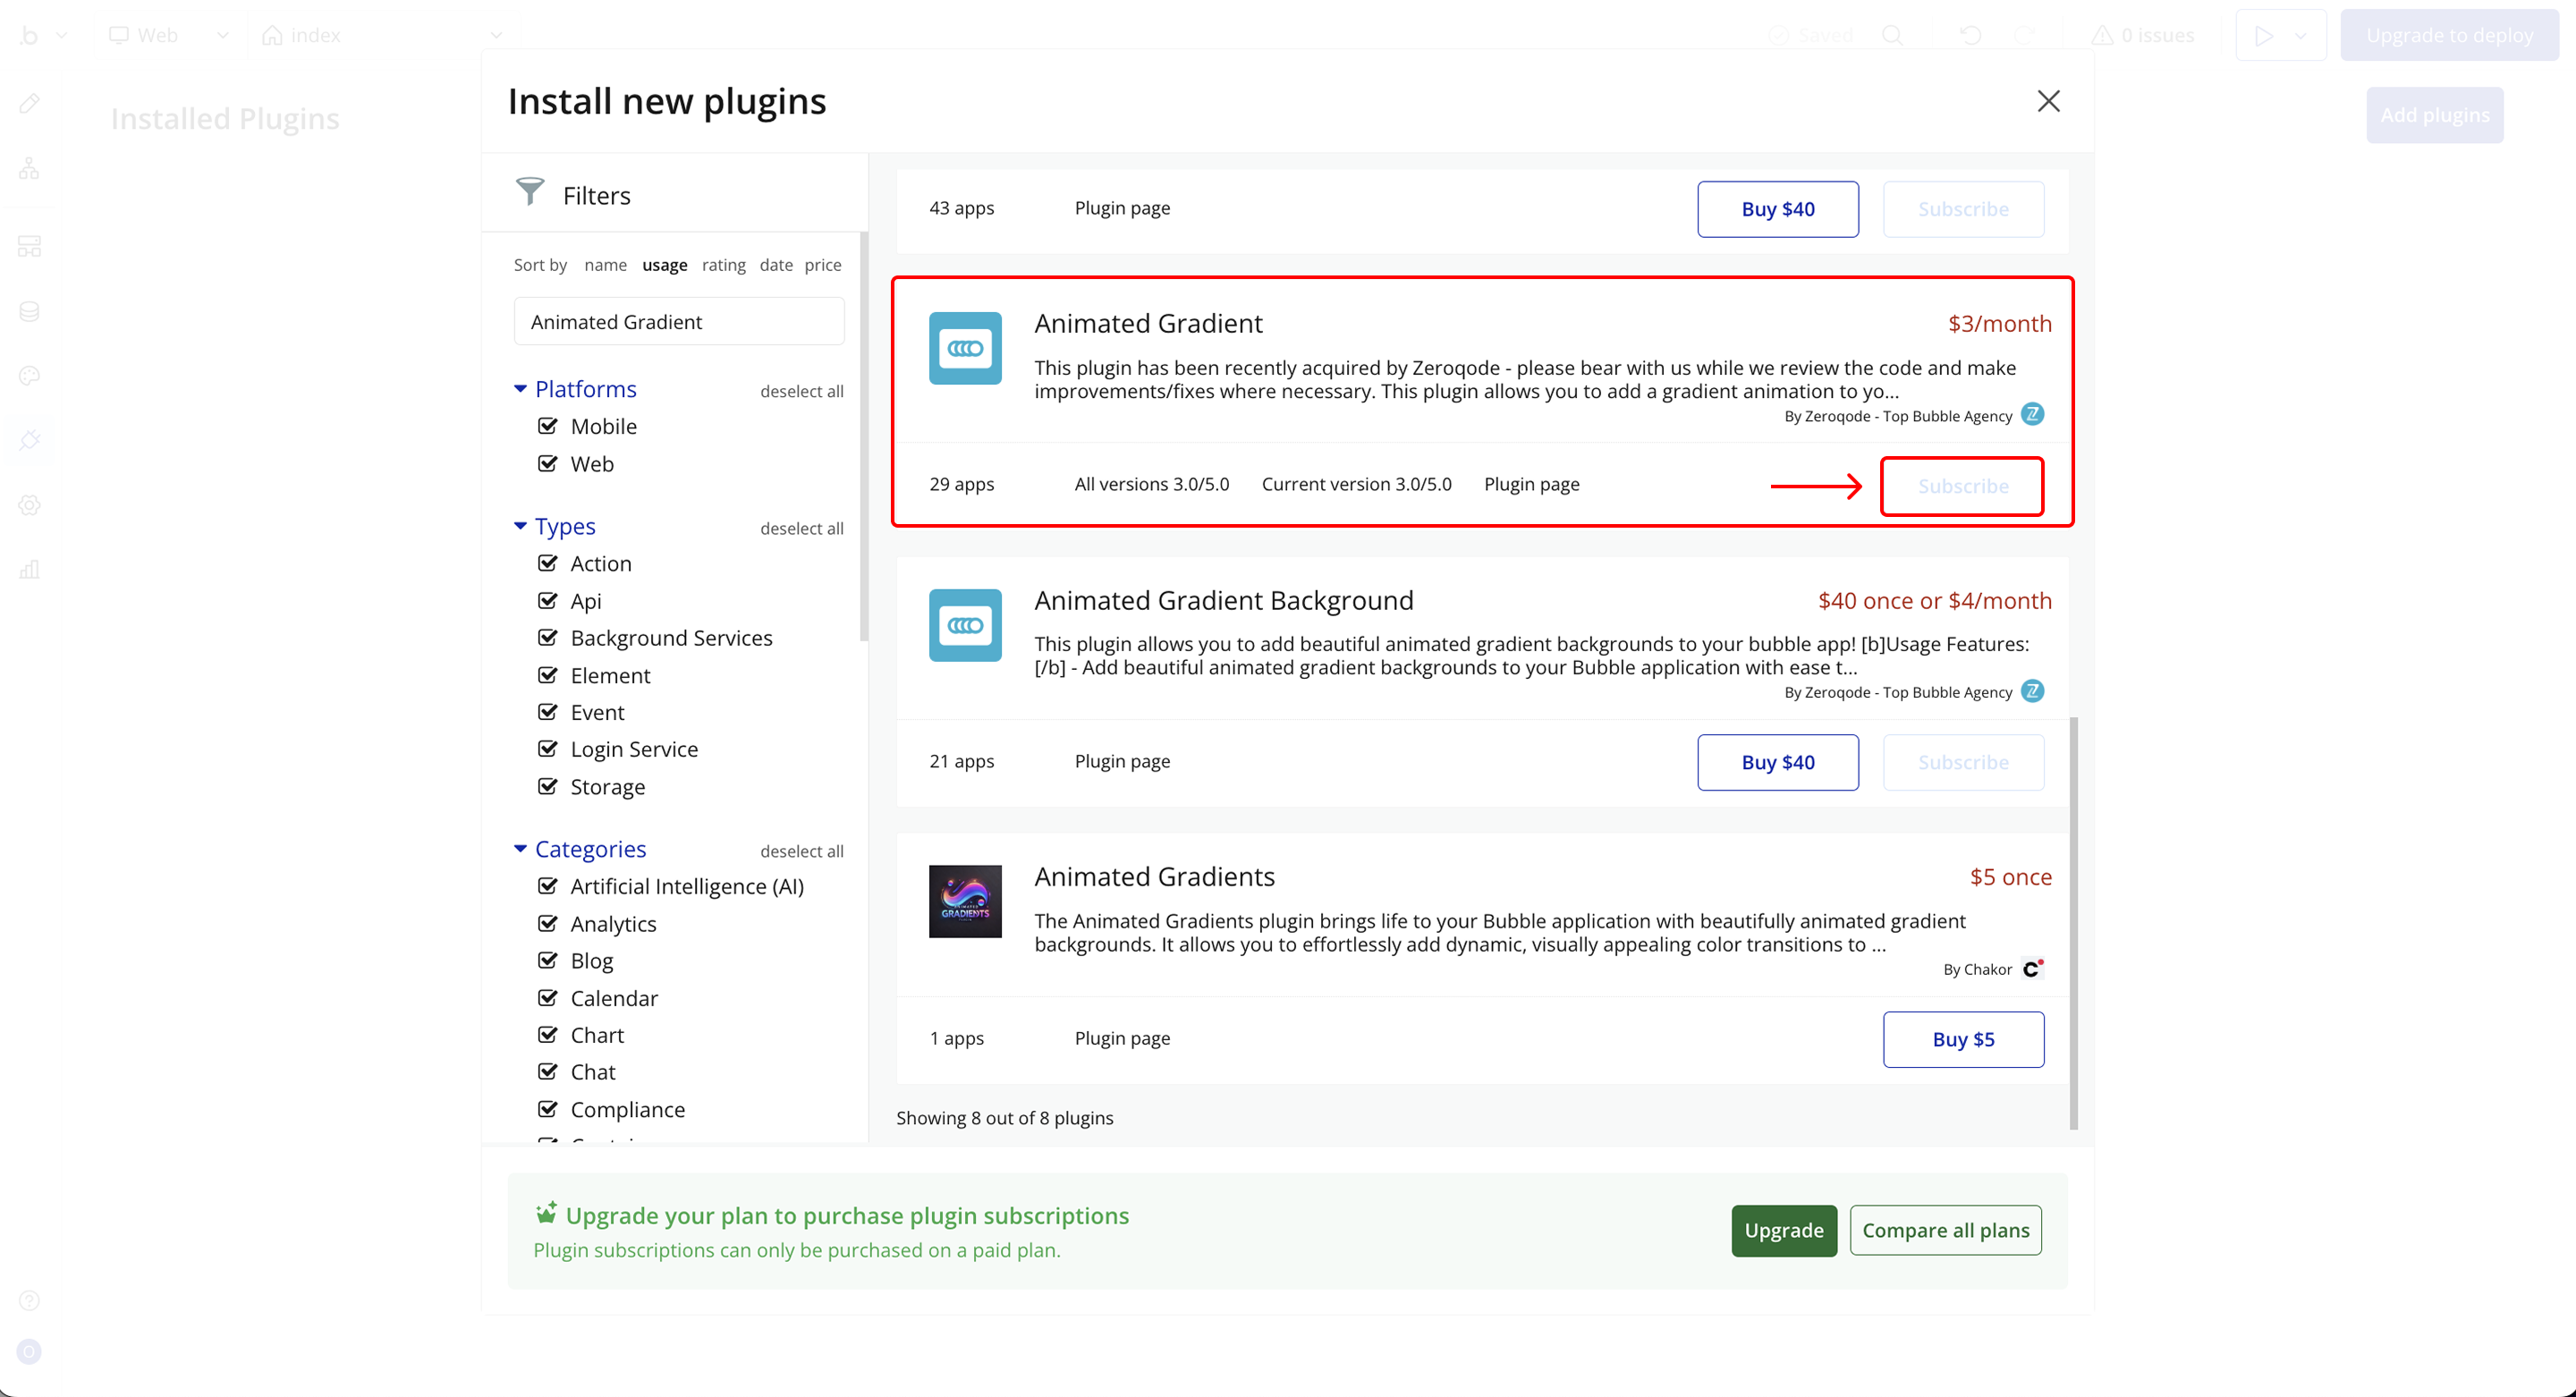Click the Zeroqode badge on Animated Gradient
The height and width of the screenshot is (1397, 2576).
(2032, 414)
